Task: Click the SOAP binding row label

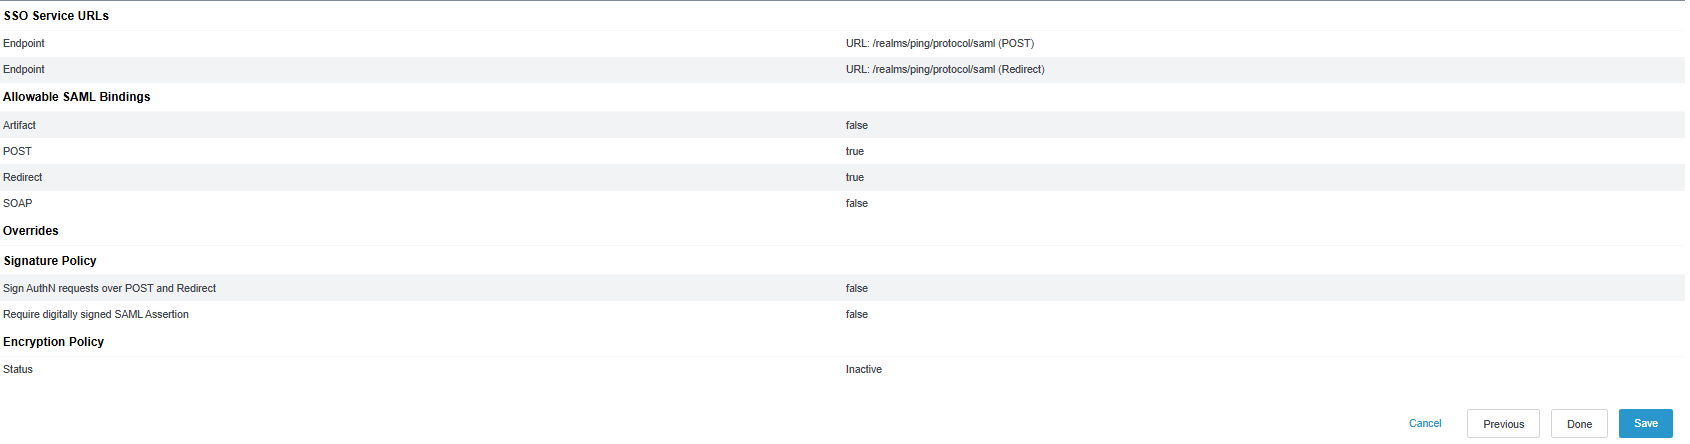Action: click(x=17, y=203)
